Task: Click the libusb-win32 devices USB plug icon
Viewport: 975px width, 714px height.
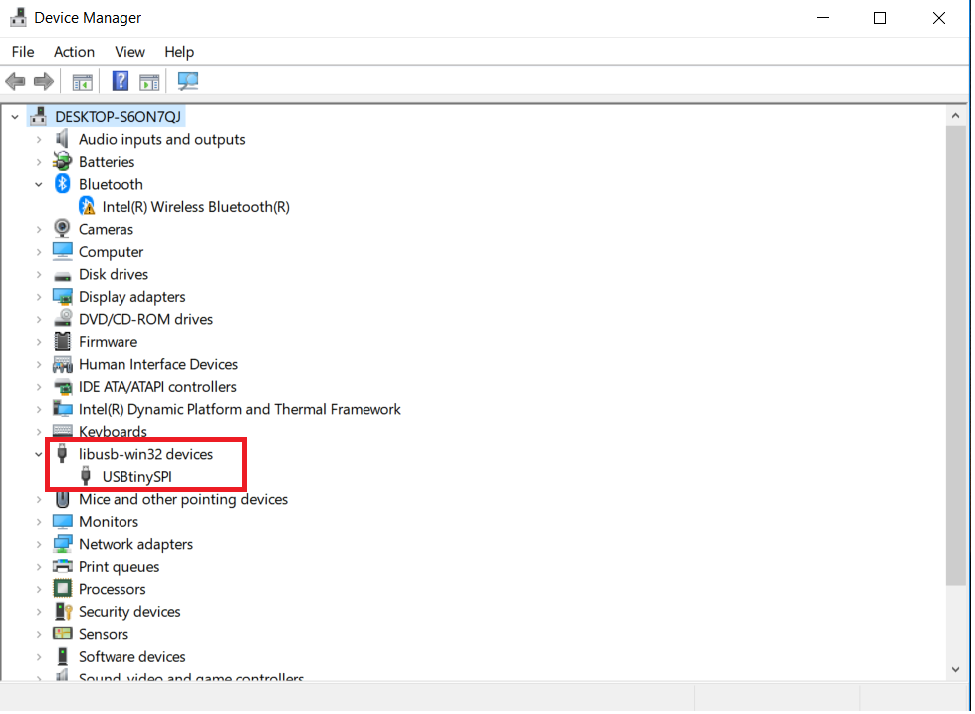Action: click(x=62, y=454)
